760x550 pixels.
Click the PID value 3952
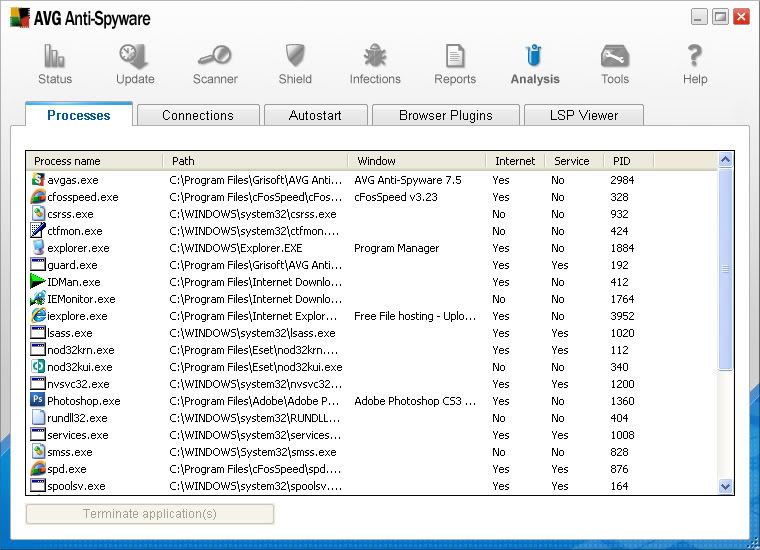(x=622, y=316)
